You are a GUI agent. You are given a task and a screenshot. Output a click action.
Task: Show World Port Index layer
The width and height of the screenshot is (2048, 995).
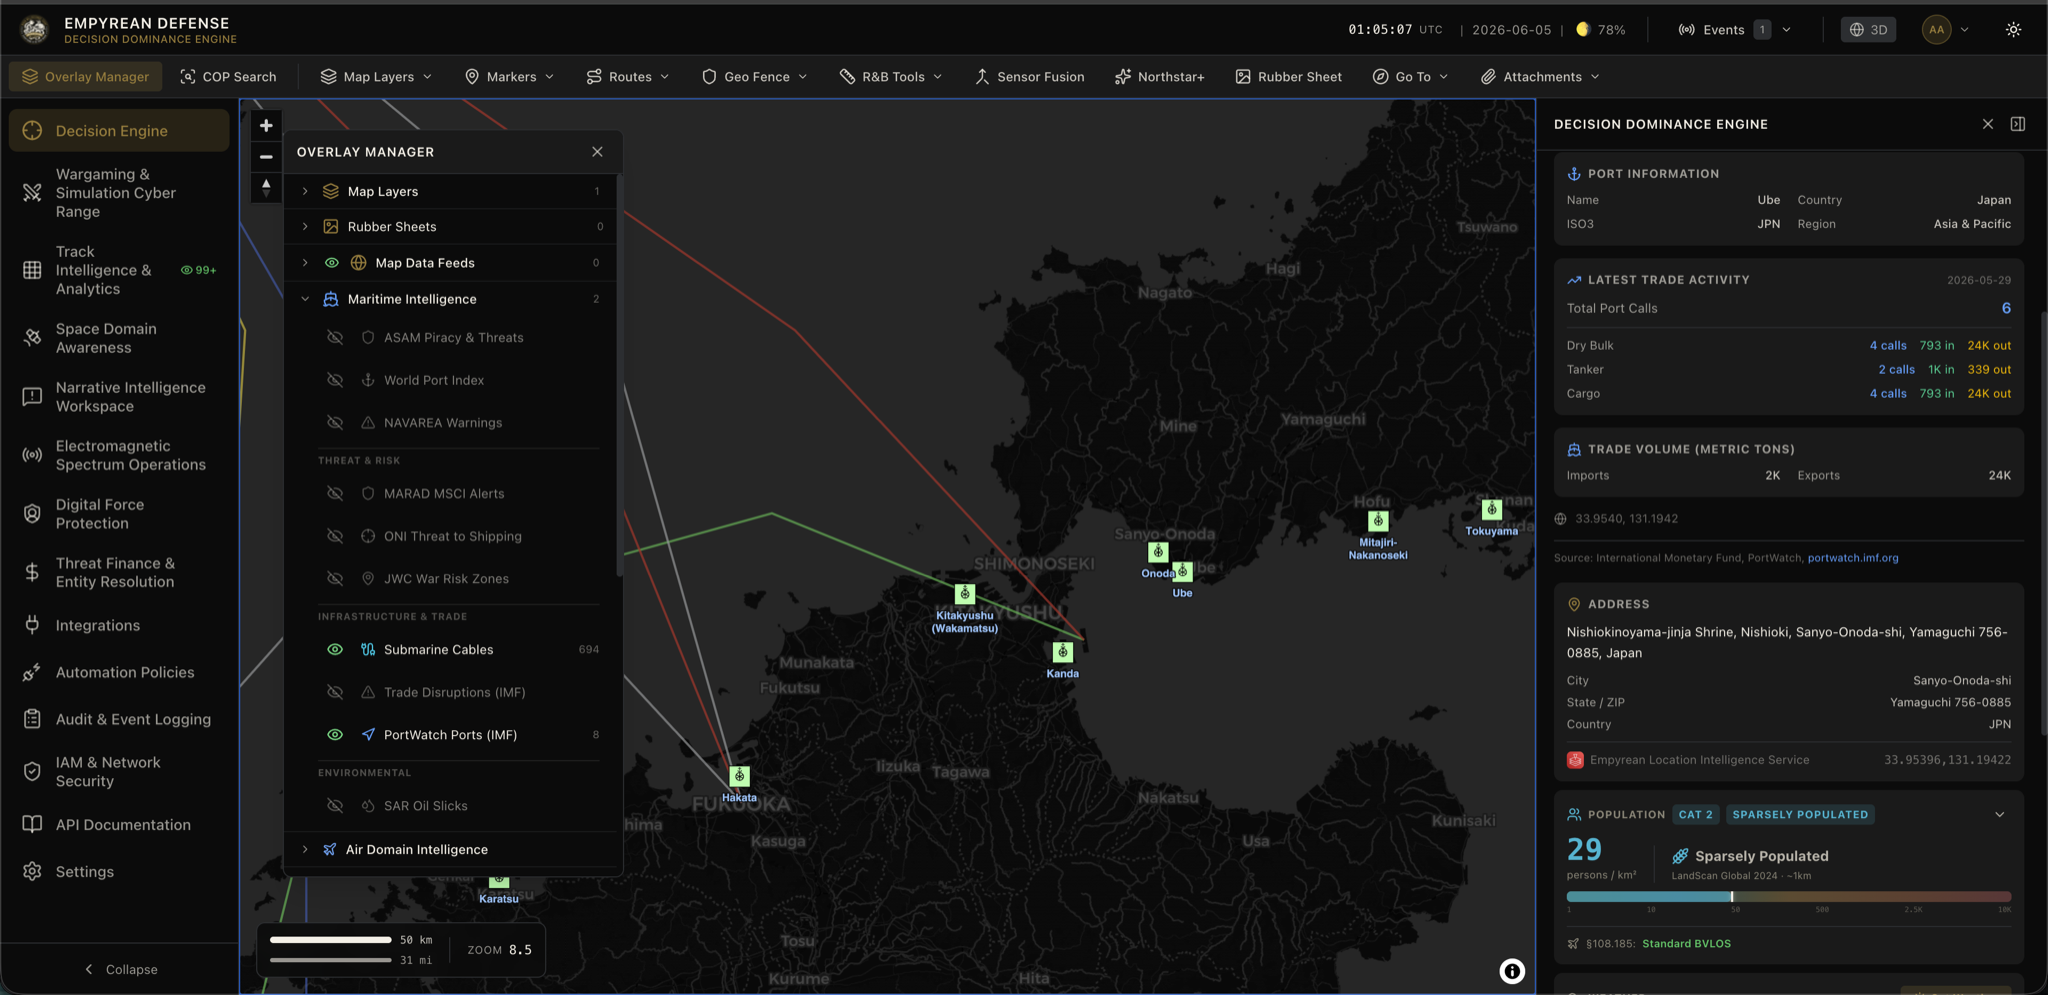point(335,381)
